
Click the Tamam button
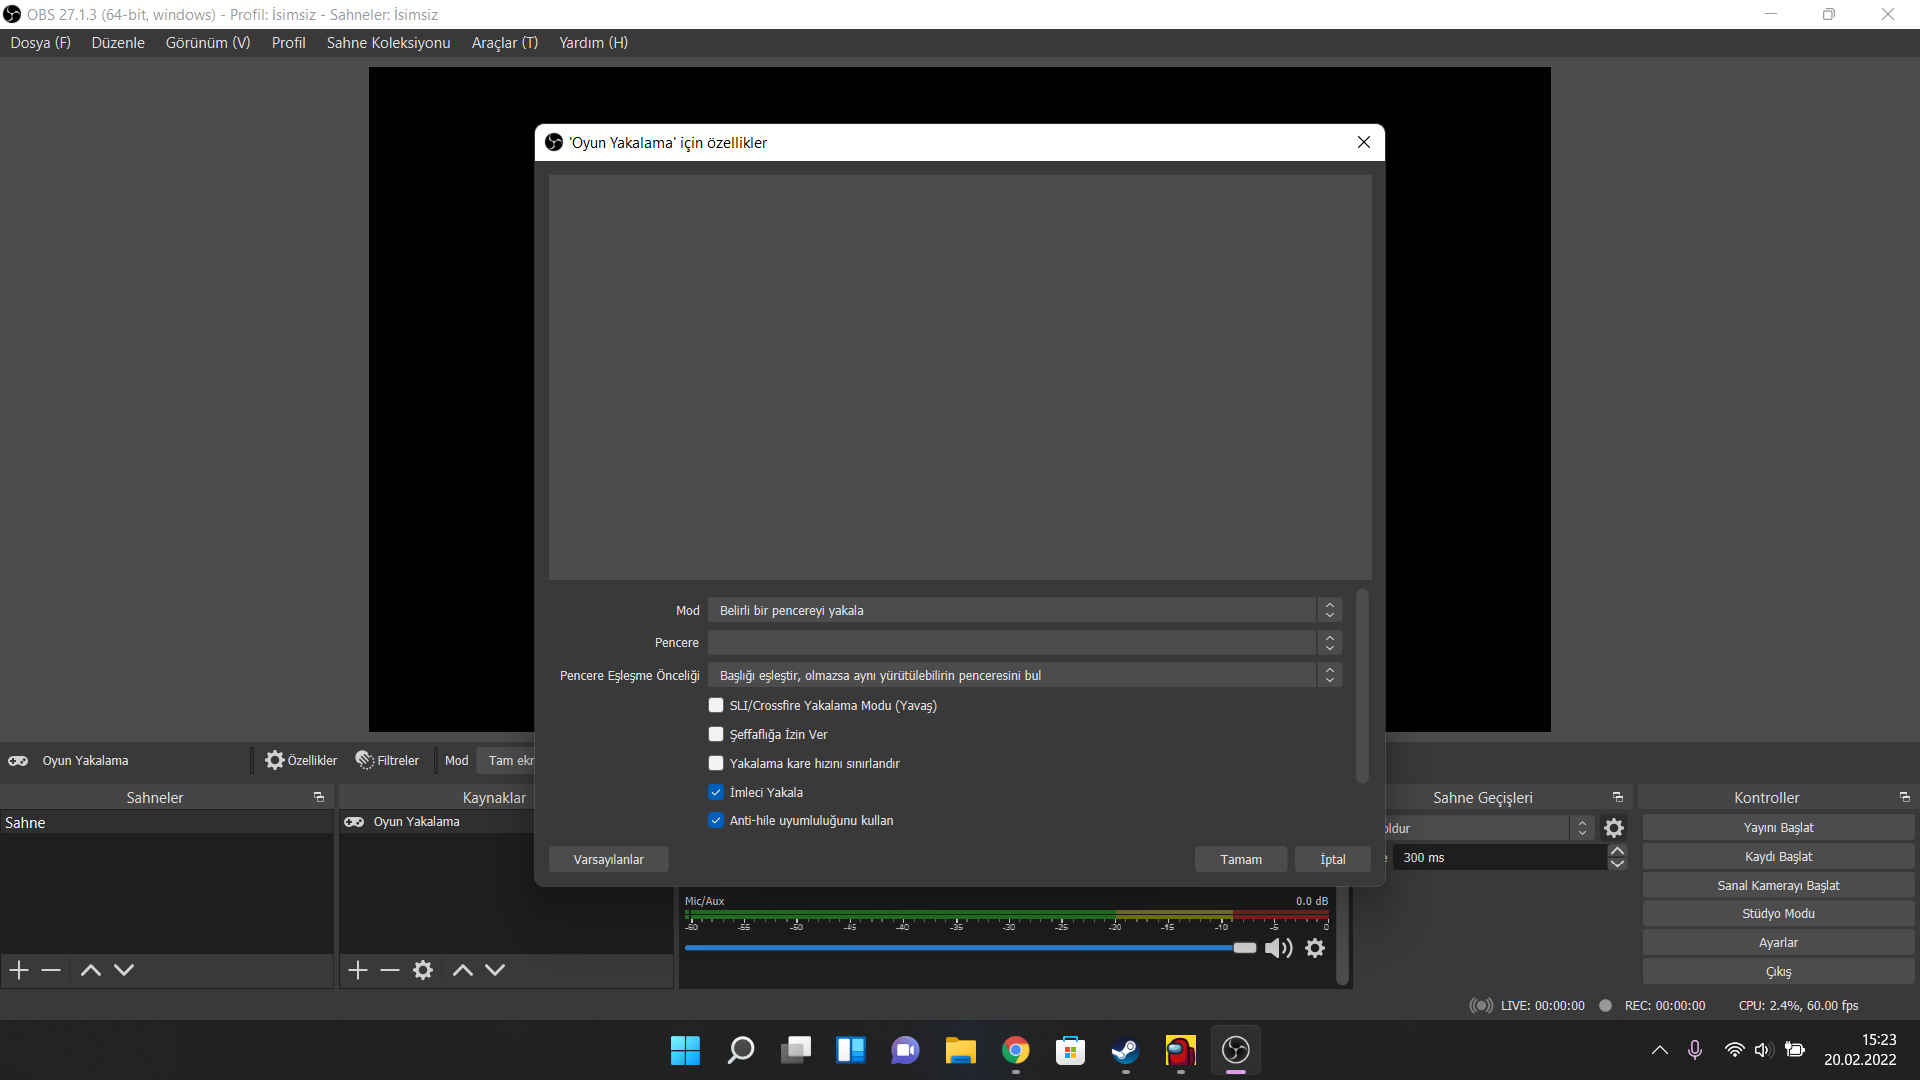(1240, 859)
